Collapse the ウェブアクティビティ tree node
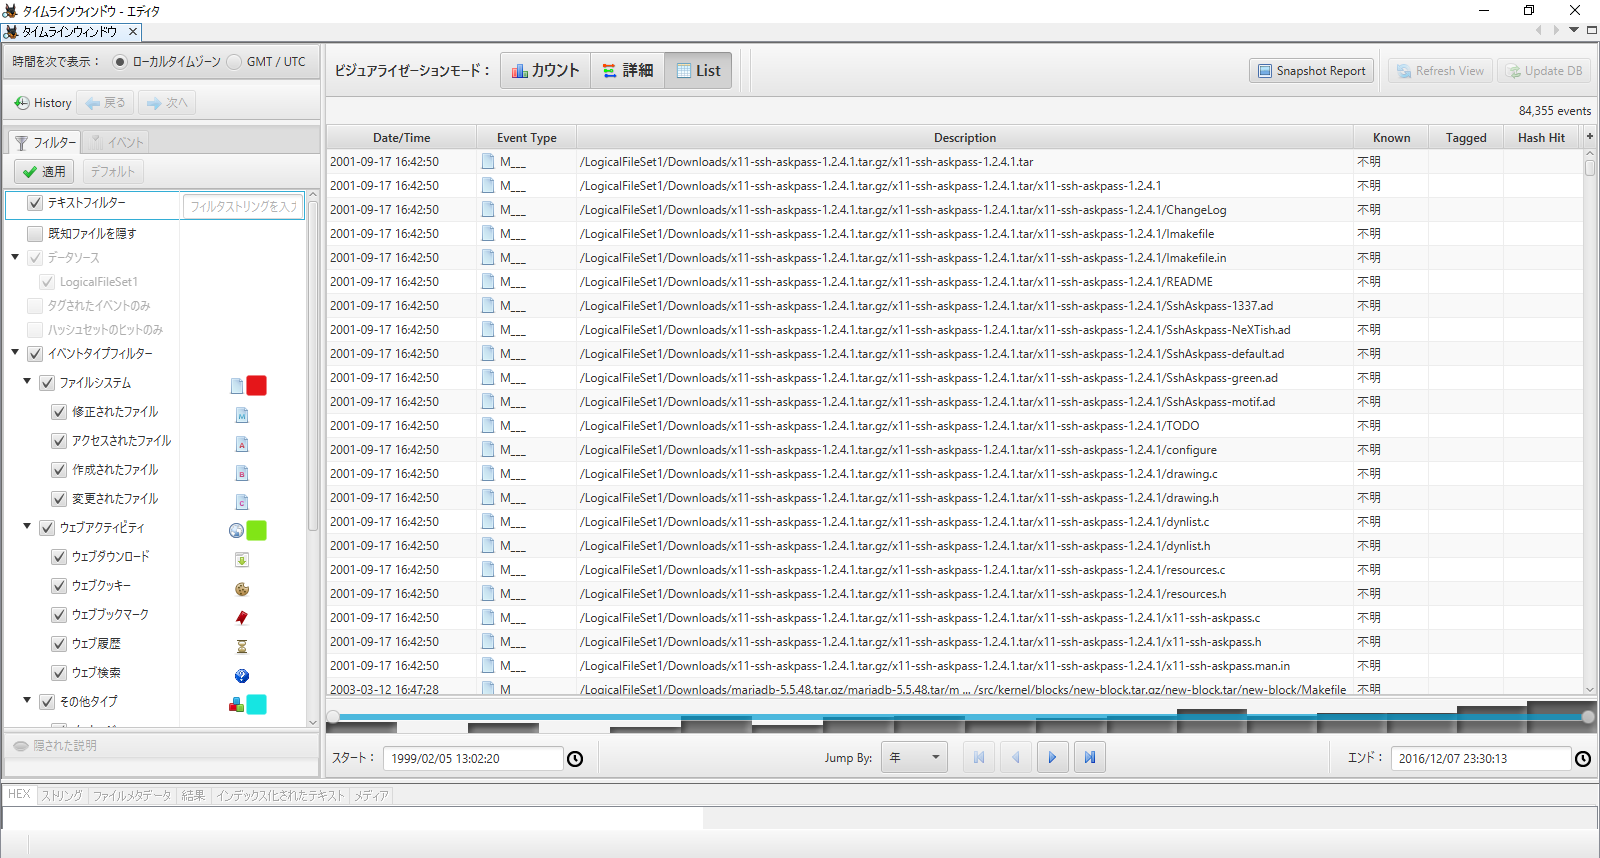Image resolution: width=1600 pixels, height=858 pixels. (27, 527)
